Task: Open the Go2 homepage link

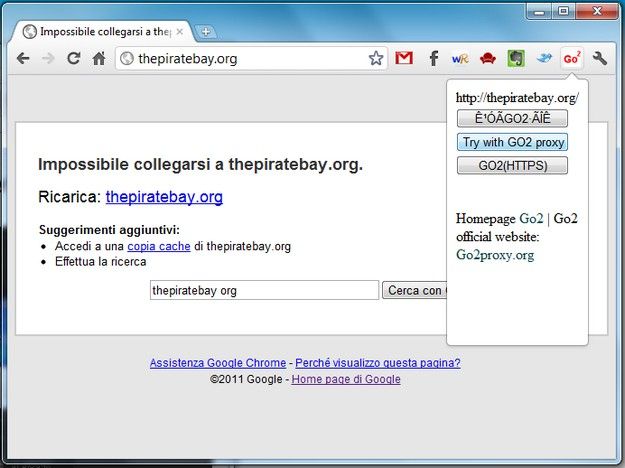Action: click(531, 218)
